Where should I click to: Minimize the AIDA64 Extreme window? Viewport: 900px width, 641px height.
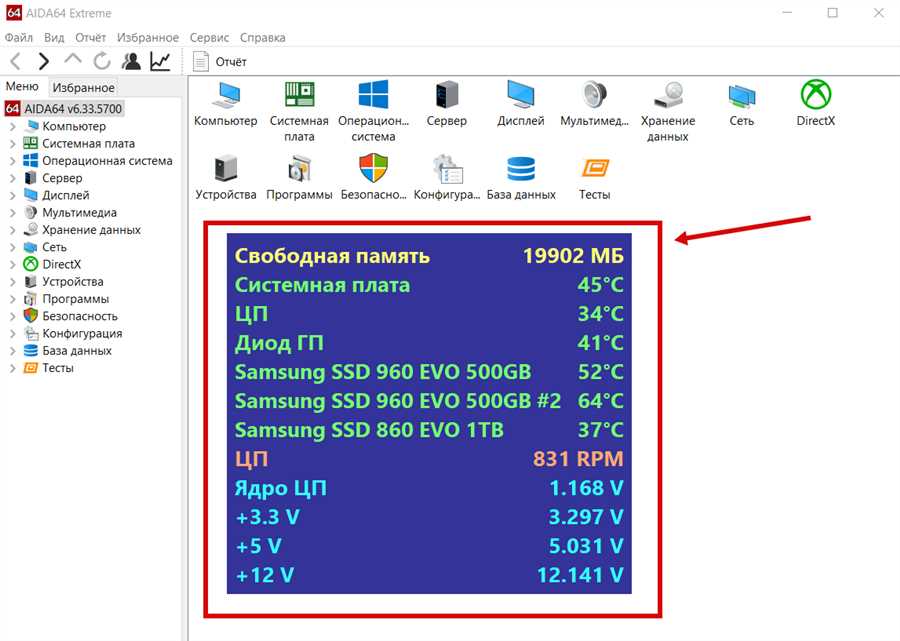click(788, 13)
